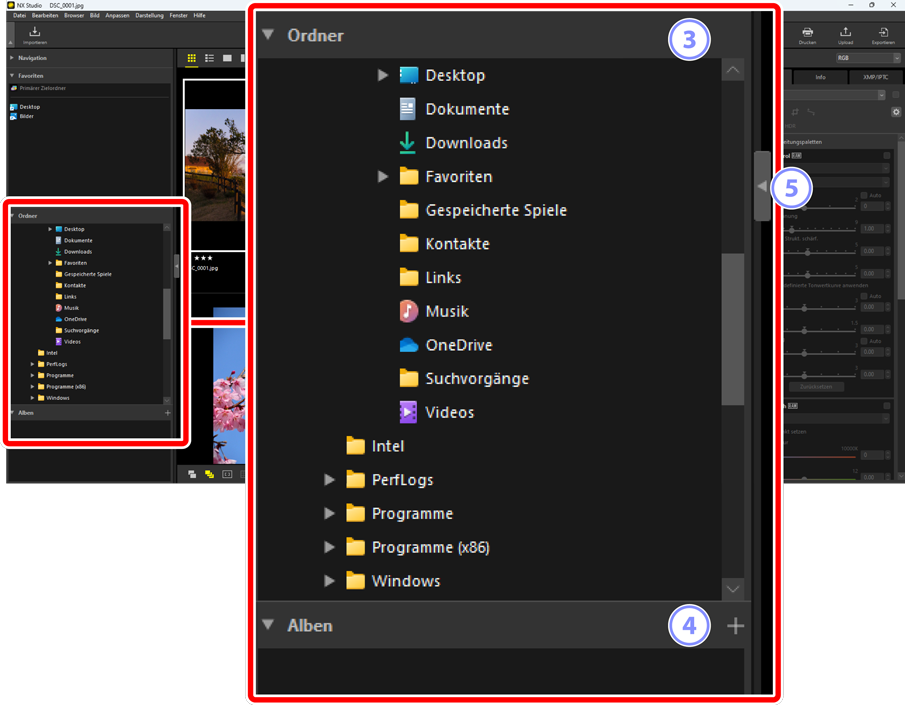Click the Drucken printer icon
The width and height of the screenshot is (905, 705).
807,35
